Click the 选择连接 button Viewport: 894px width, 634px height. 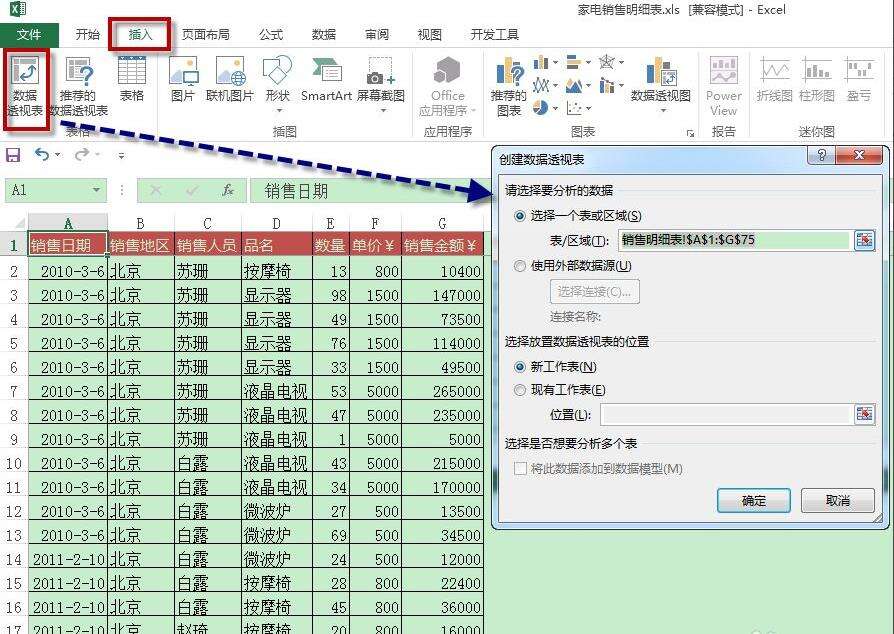pos(594,292)
